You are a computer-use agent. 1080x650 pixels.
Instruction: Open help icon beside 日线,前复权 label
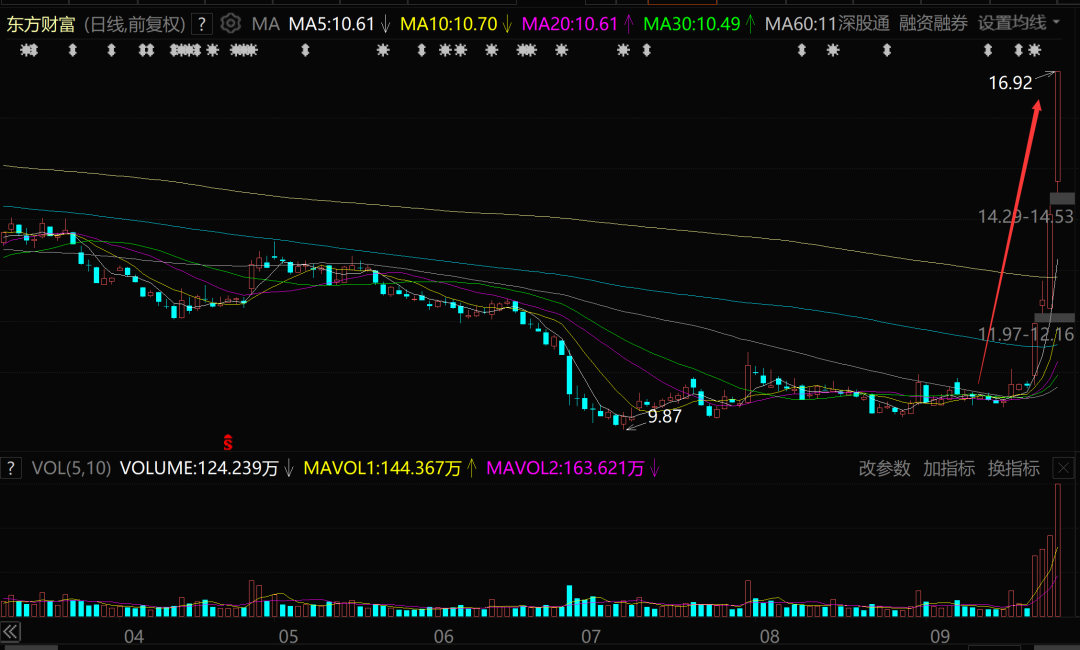click(x=201, y=24)
